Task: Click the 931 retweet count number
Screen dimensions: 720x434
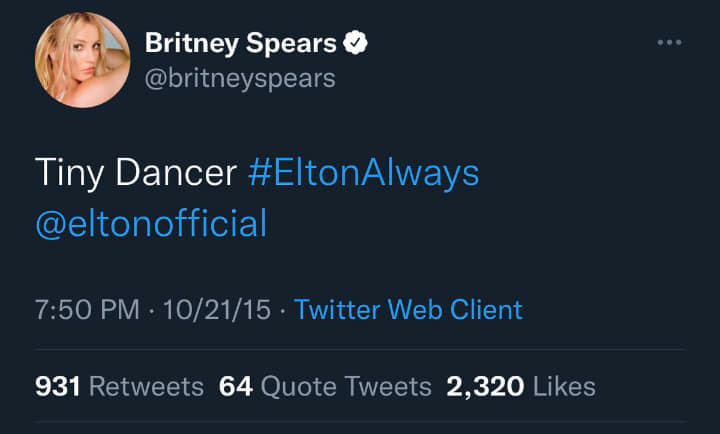Action: pyautogui.click(x=57, y=386)
